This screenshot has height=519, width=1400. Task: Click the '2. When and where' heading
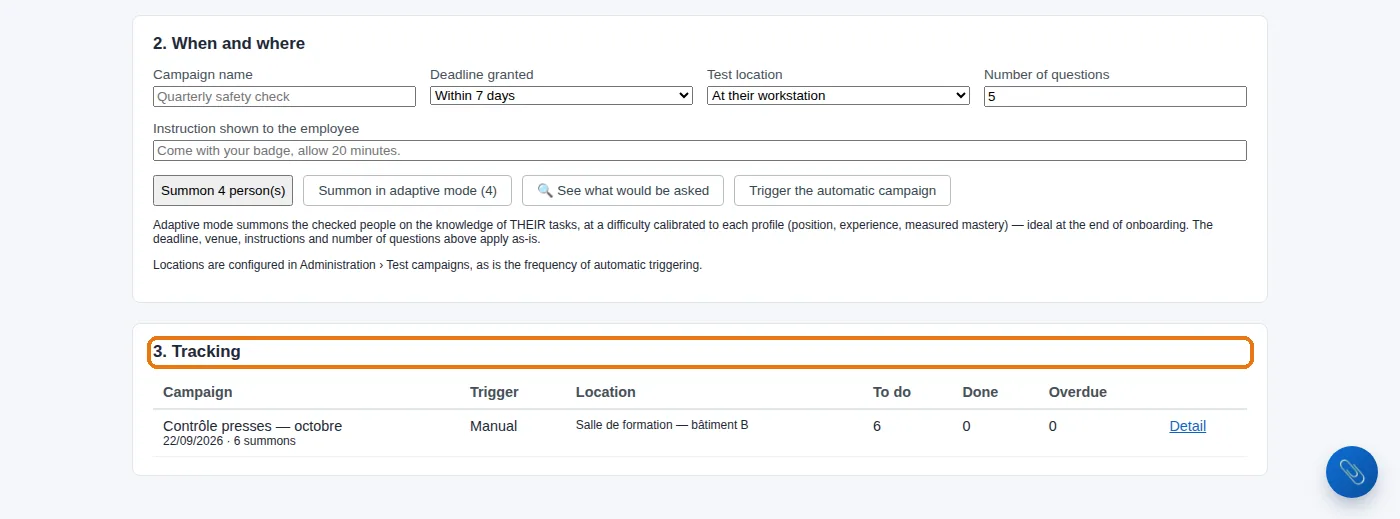coord(229,44)
